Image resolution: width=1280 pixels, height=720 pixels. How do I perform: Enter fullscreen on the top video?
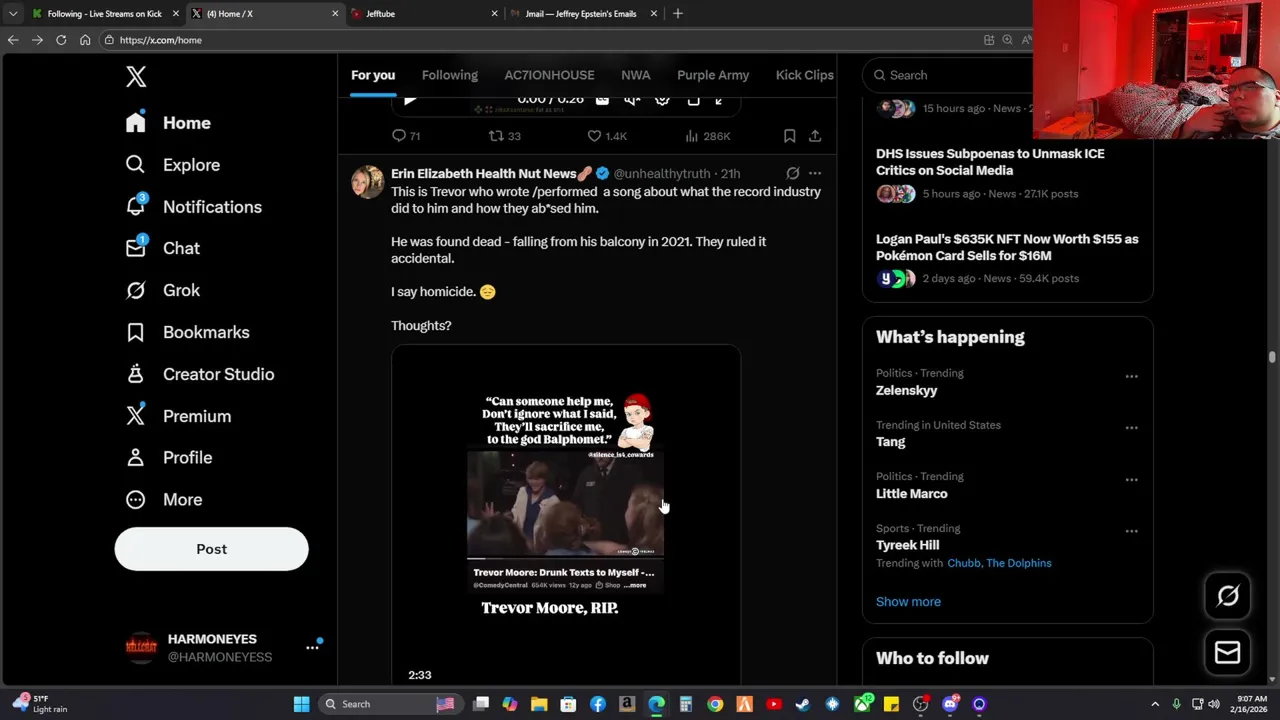point(718,100)
